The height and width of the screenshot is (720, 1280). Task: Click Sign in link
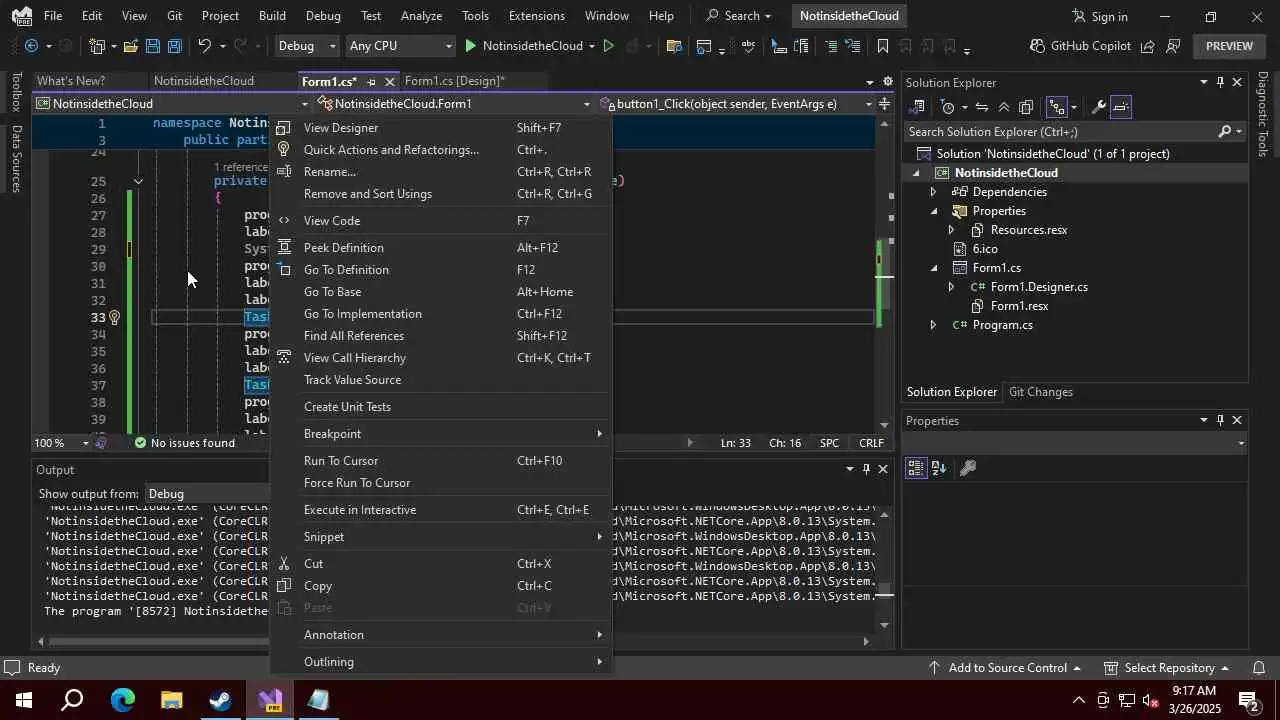click(x=1100, y=16)
